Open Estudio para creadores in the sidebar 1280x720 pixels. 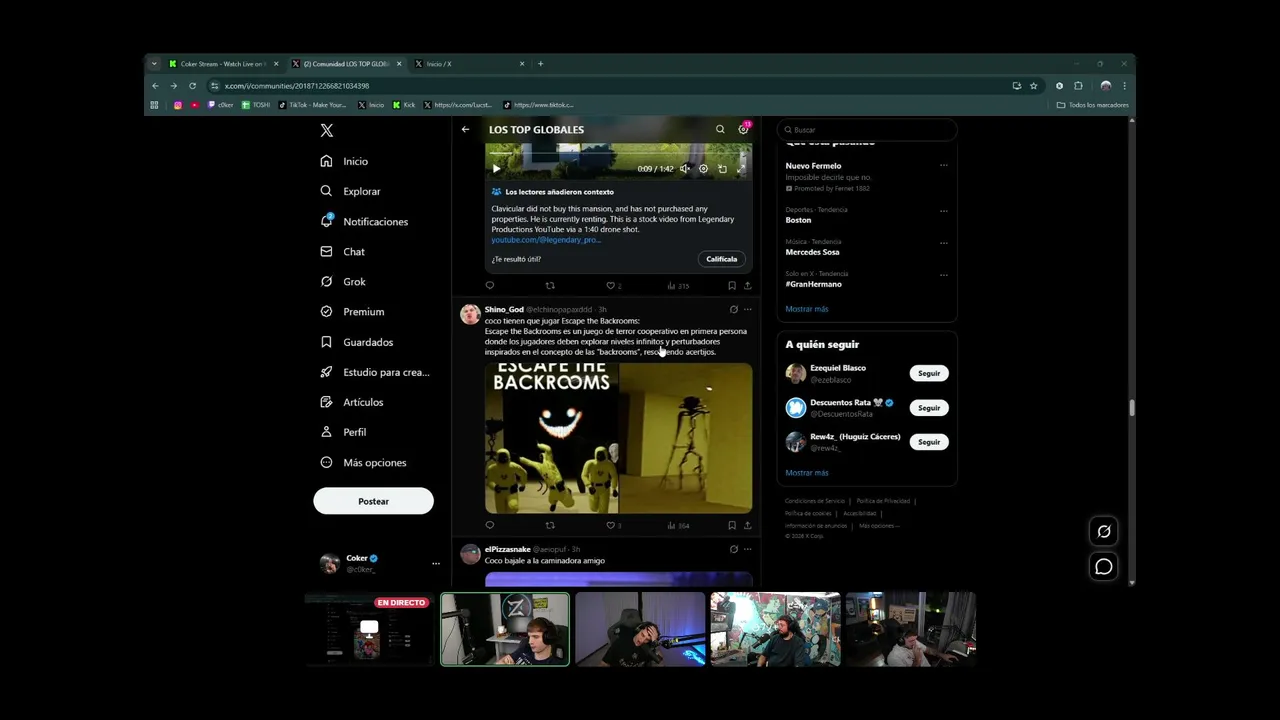tap(375, 372)
